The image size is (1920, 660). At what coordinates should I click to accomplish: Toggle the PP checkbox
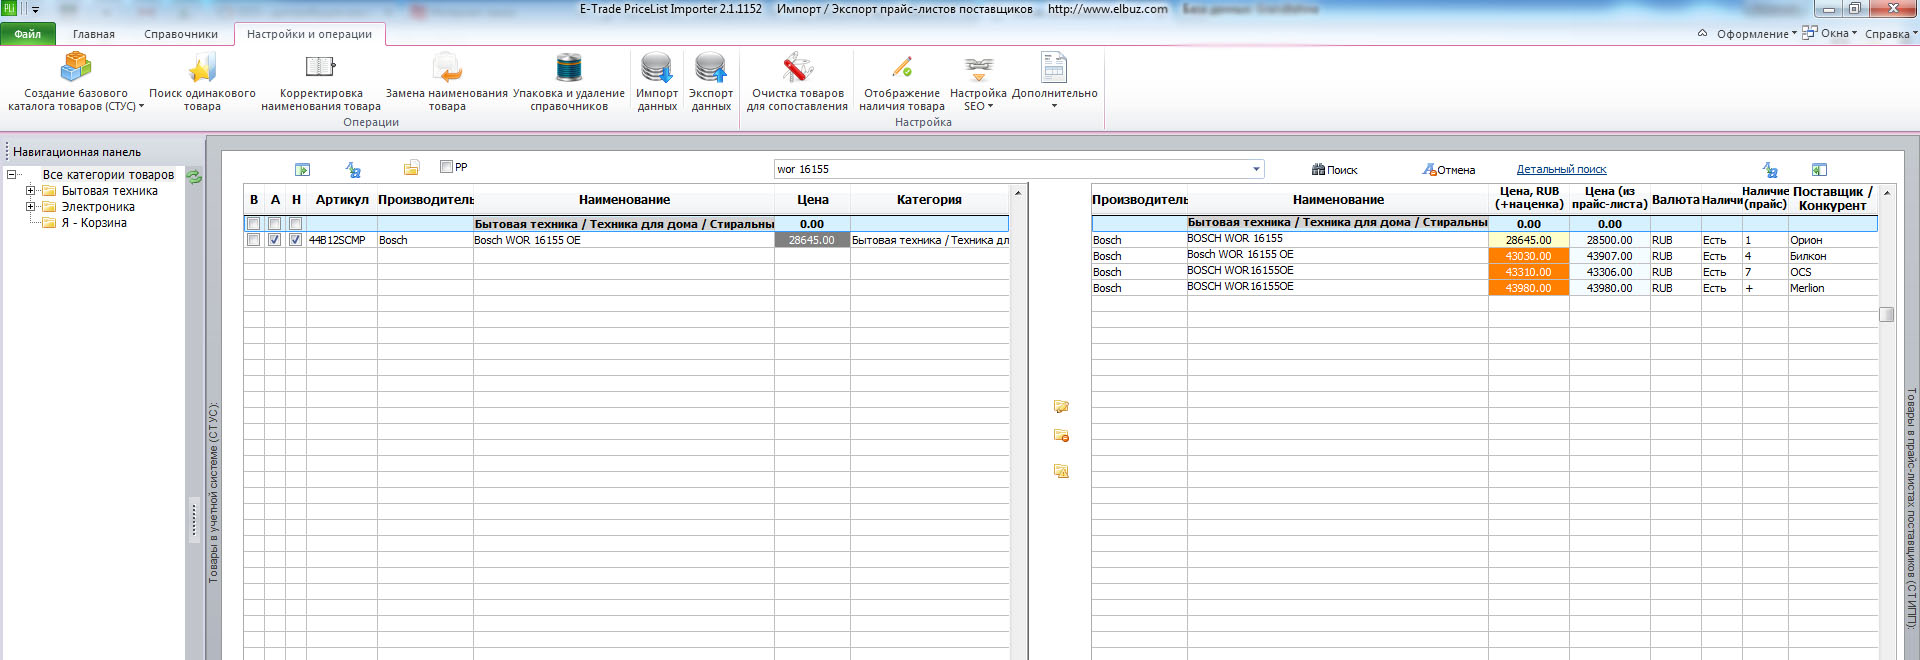pos(447,167)
